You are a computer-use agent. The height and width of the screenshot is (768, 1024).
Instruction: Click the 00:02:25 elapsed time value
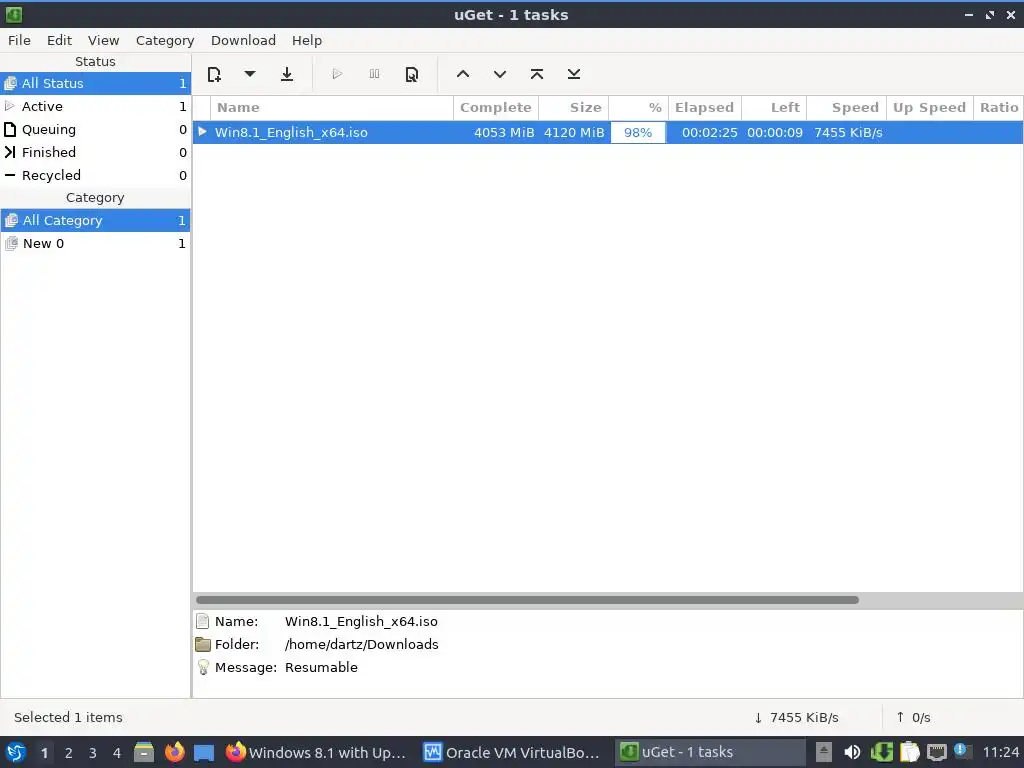tap(710, 133)
